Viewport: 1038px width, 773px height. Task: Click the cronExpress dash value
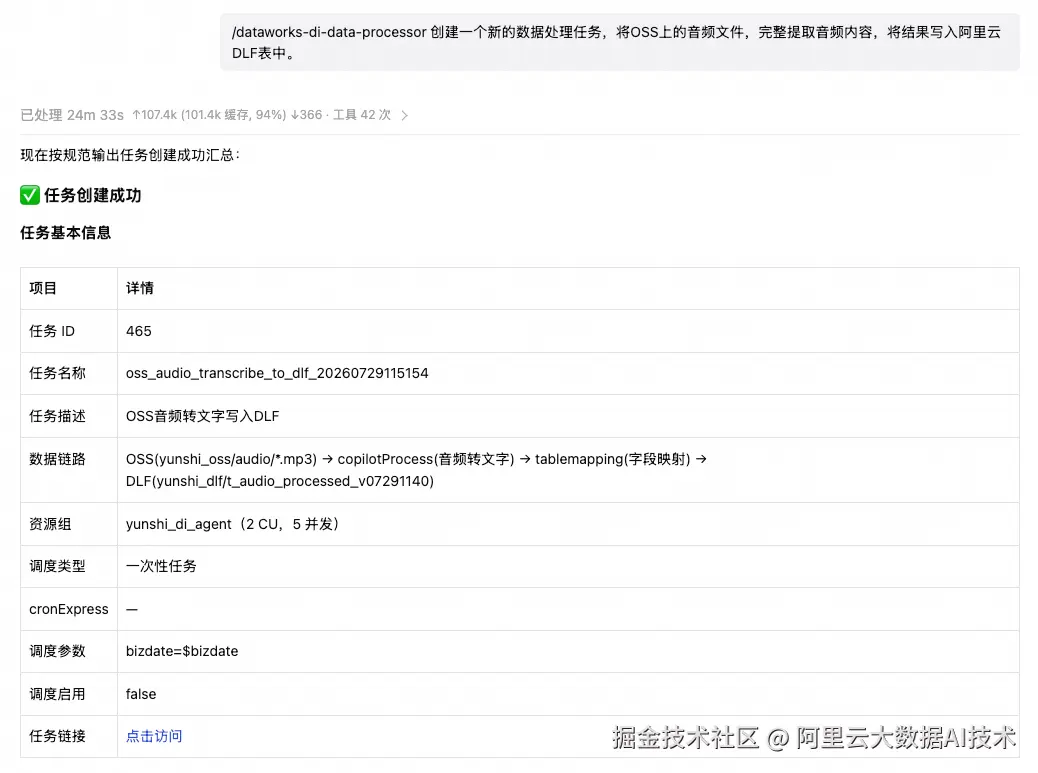[132, 609]
